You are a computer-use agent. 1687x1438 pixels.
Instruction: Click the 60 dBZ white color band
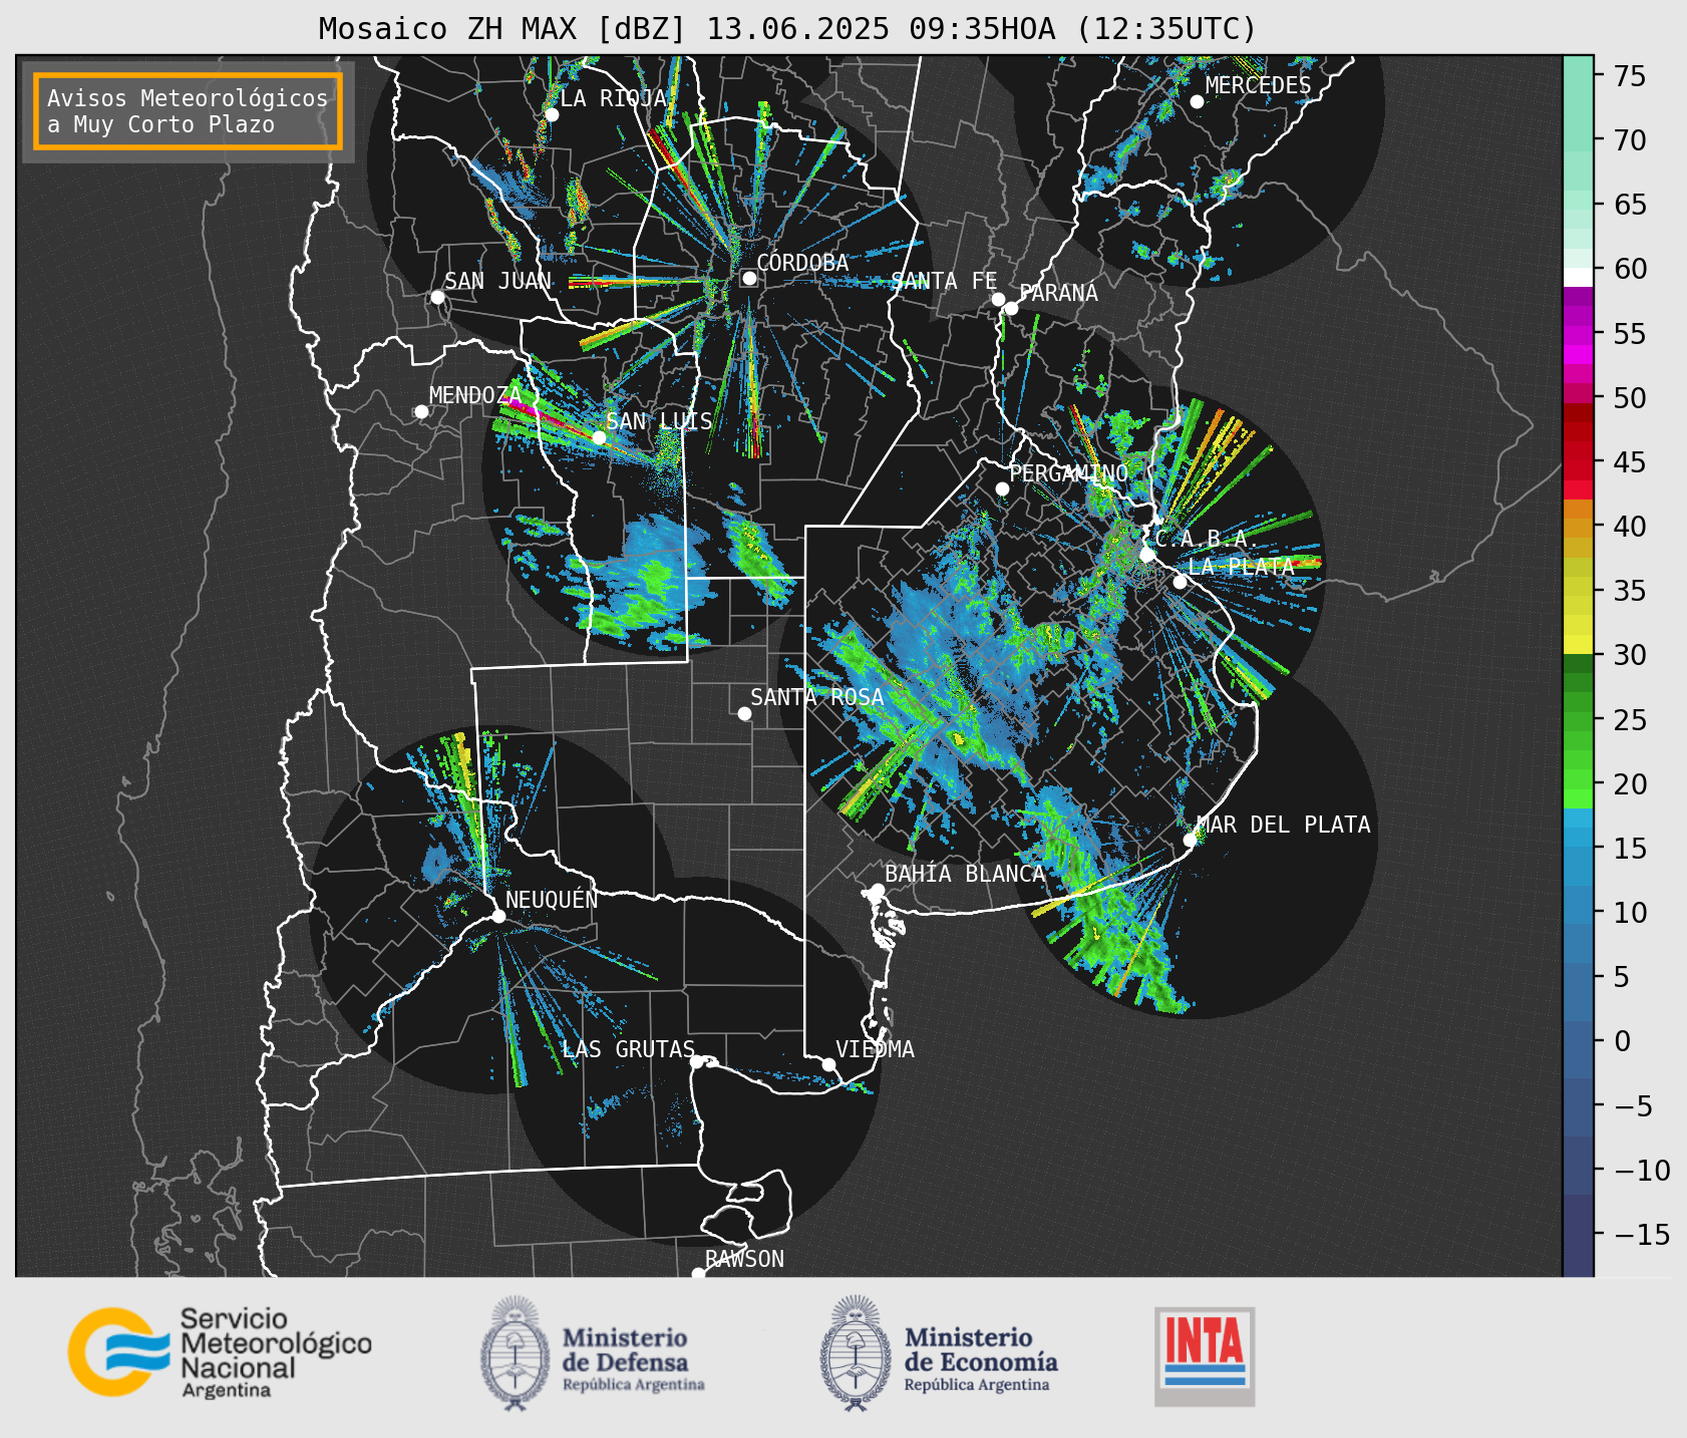(1578, 276)
